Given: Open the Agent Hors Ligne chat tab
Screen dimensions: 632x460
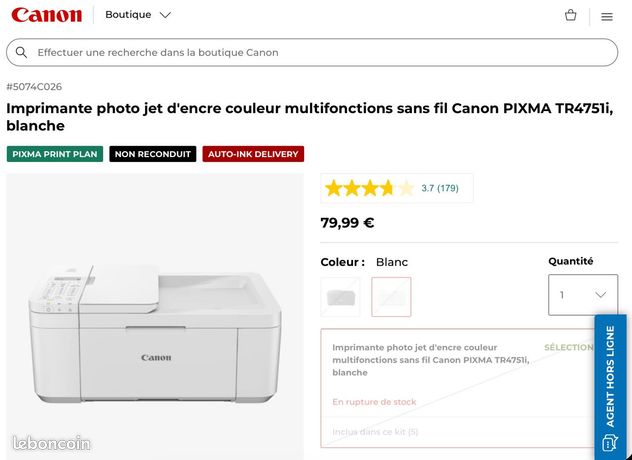Looking at the screenshot, I should (x=610, y=387).
